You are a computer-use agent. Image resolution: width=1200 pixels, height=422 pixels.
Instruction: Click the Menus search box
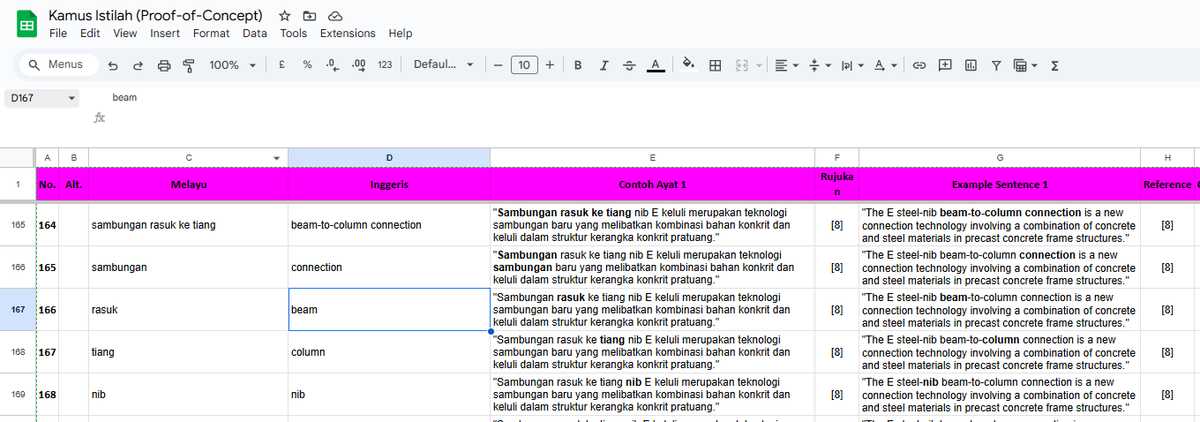tap(57, 65)
